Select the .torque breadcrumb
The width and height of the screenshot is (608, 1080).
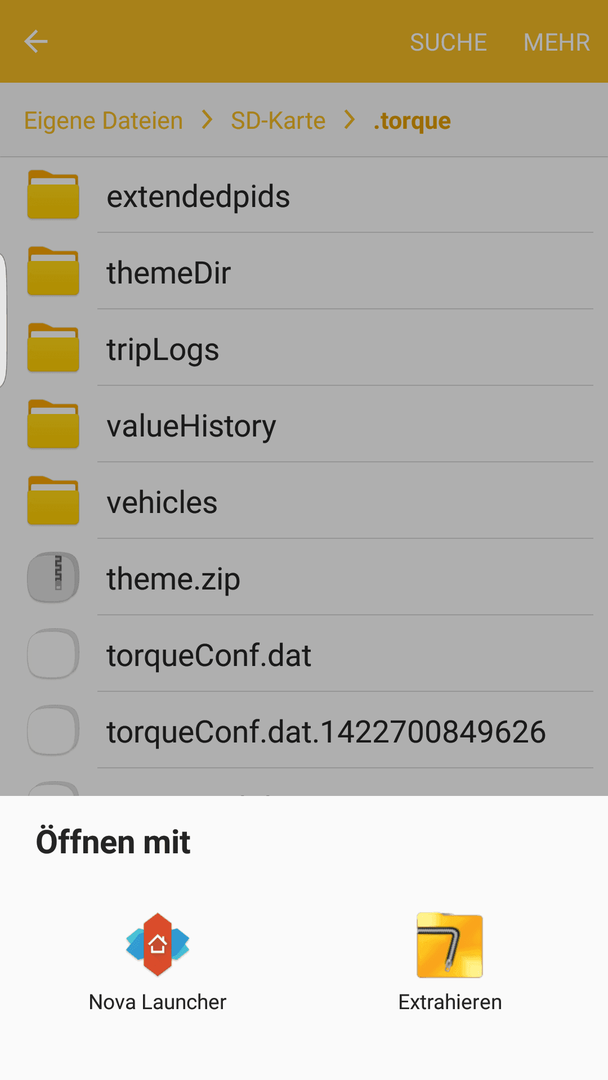tap(412, 121)
